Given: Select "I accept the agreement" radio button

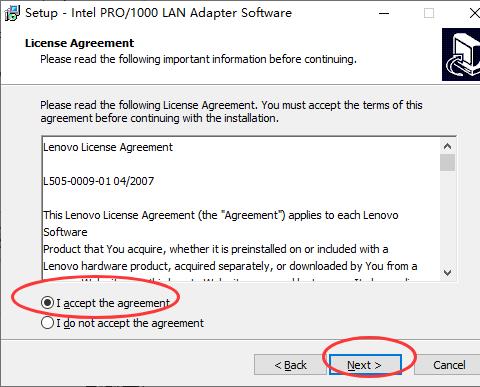Looking at the screenshot, I should click(x=47, y=303).
